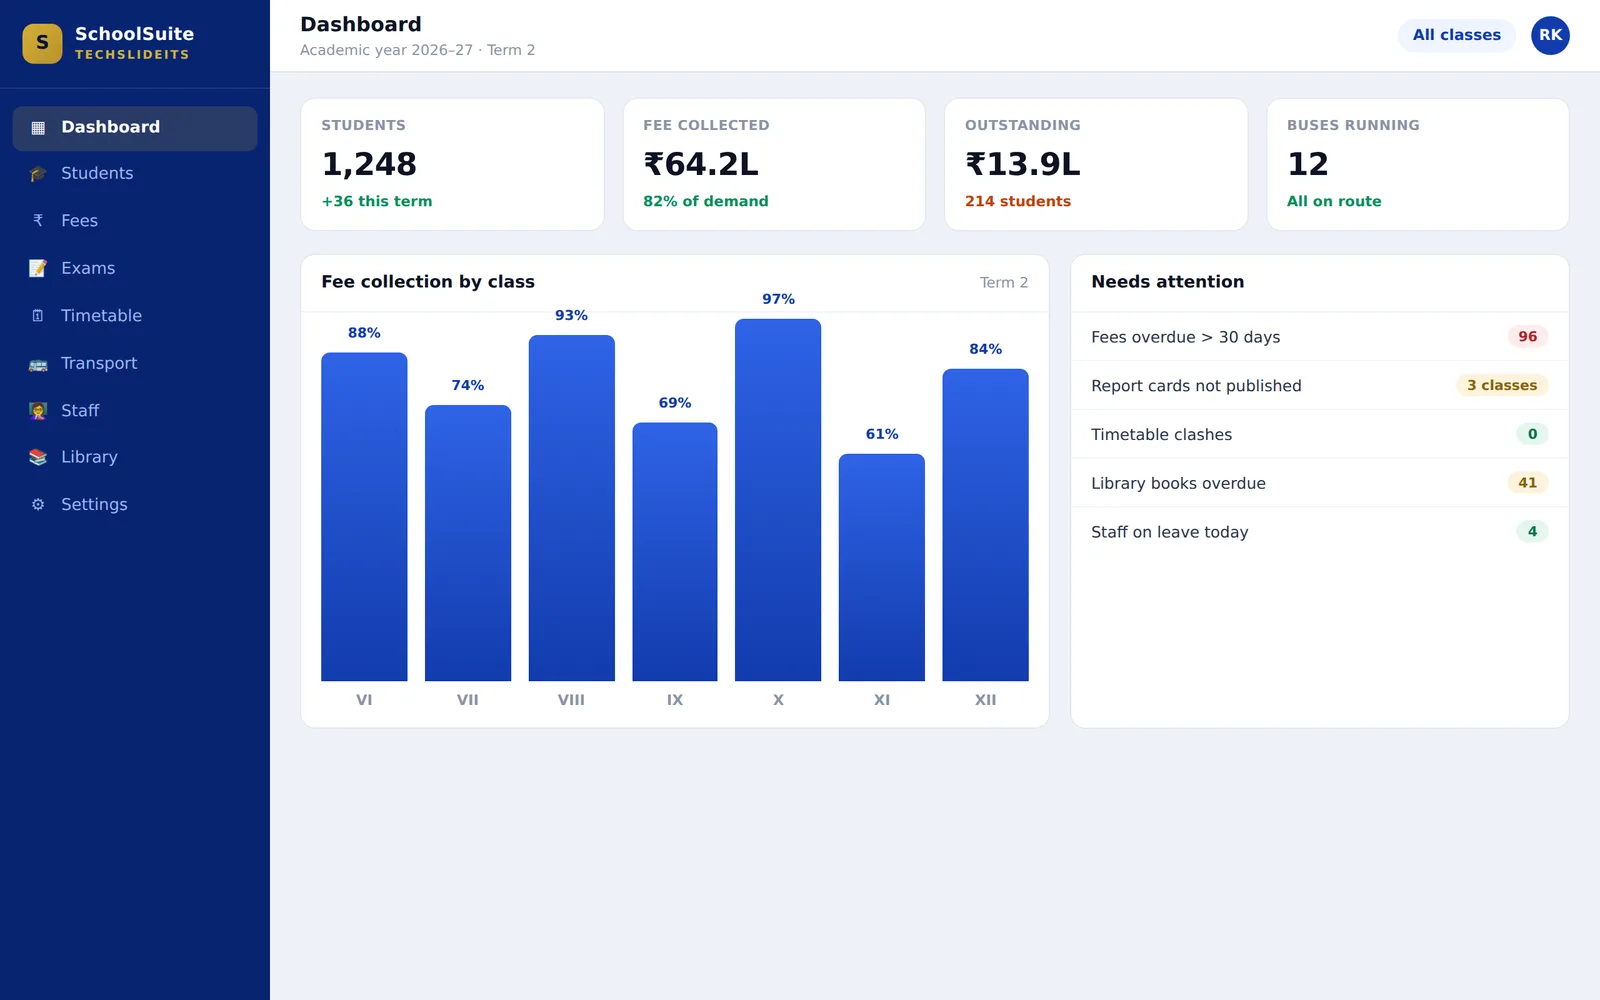Click the class VI bar at 88%
This screenshot has height=1000, width=1600.
click(x=364, y=517)
